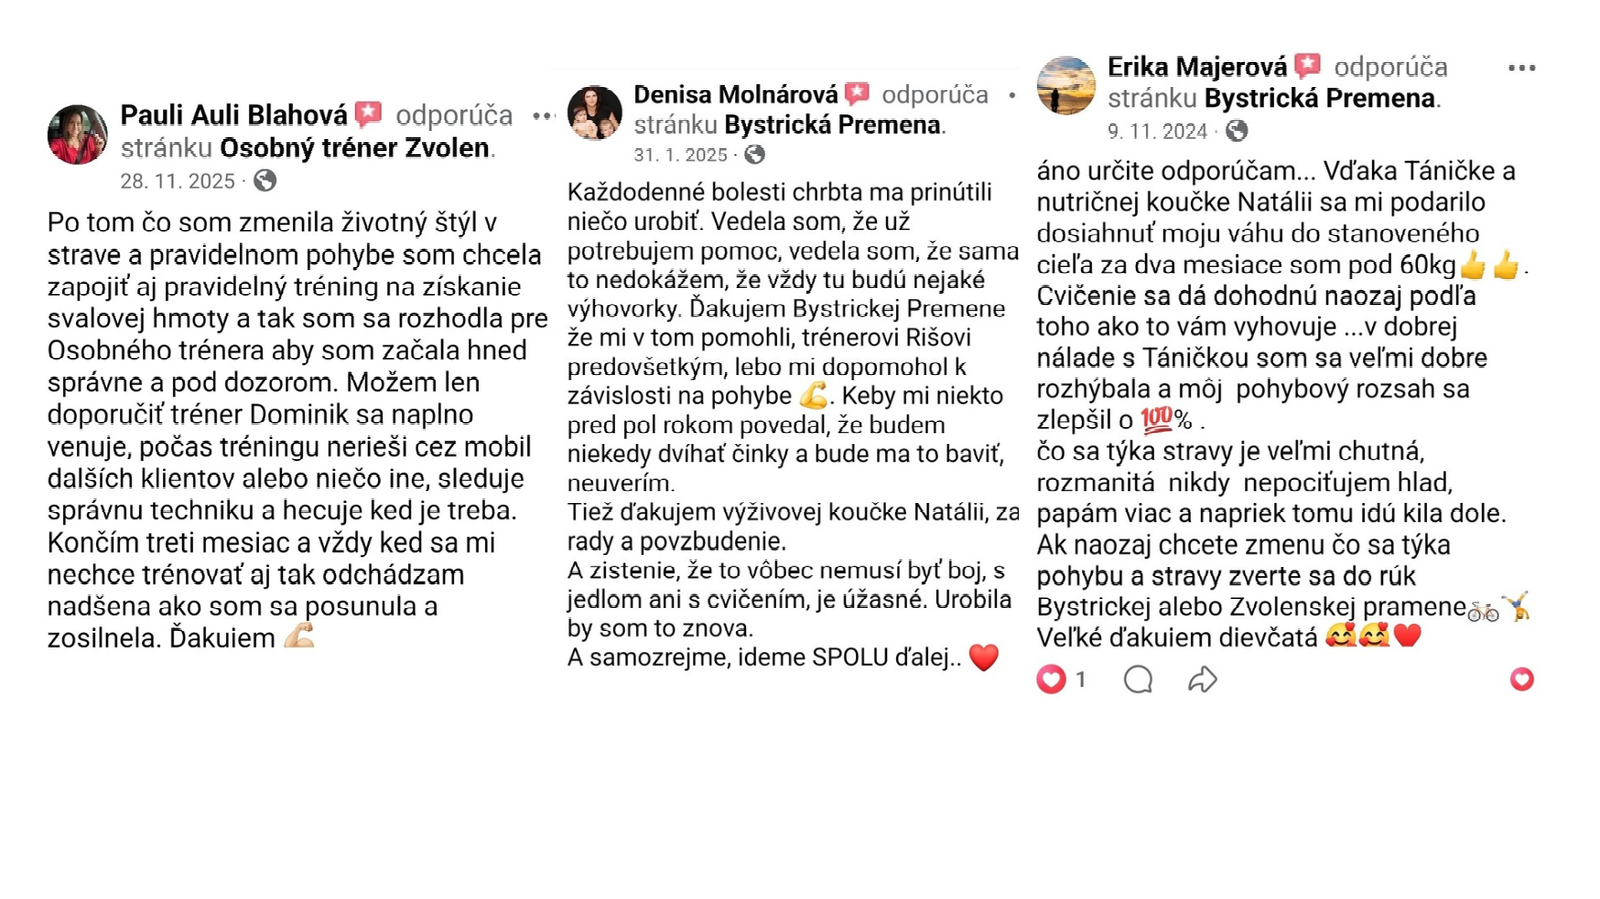Click the globe privacy icon on Erika's post

(x=1237, y=131)
